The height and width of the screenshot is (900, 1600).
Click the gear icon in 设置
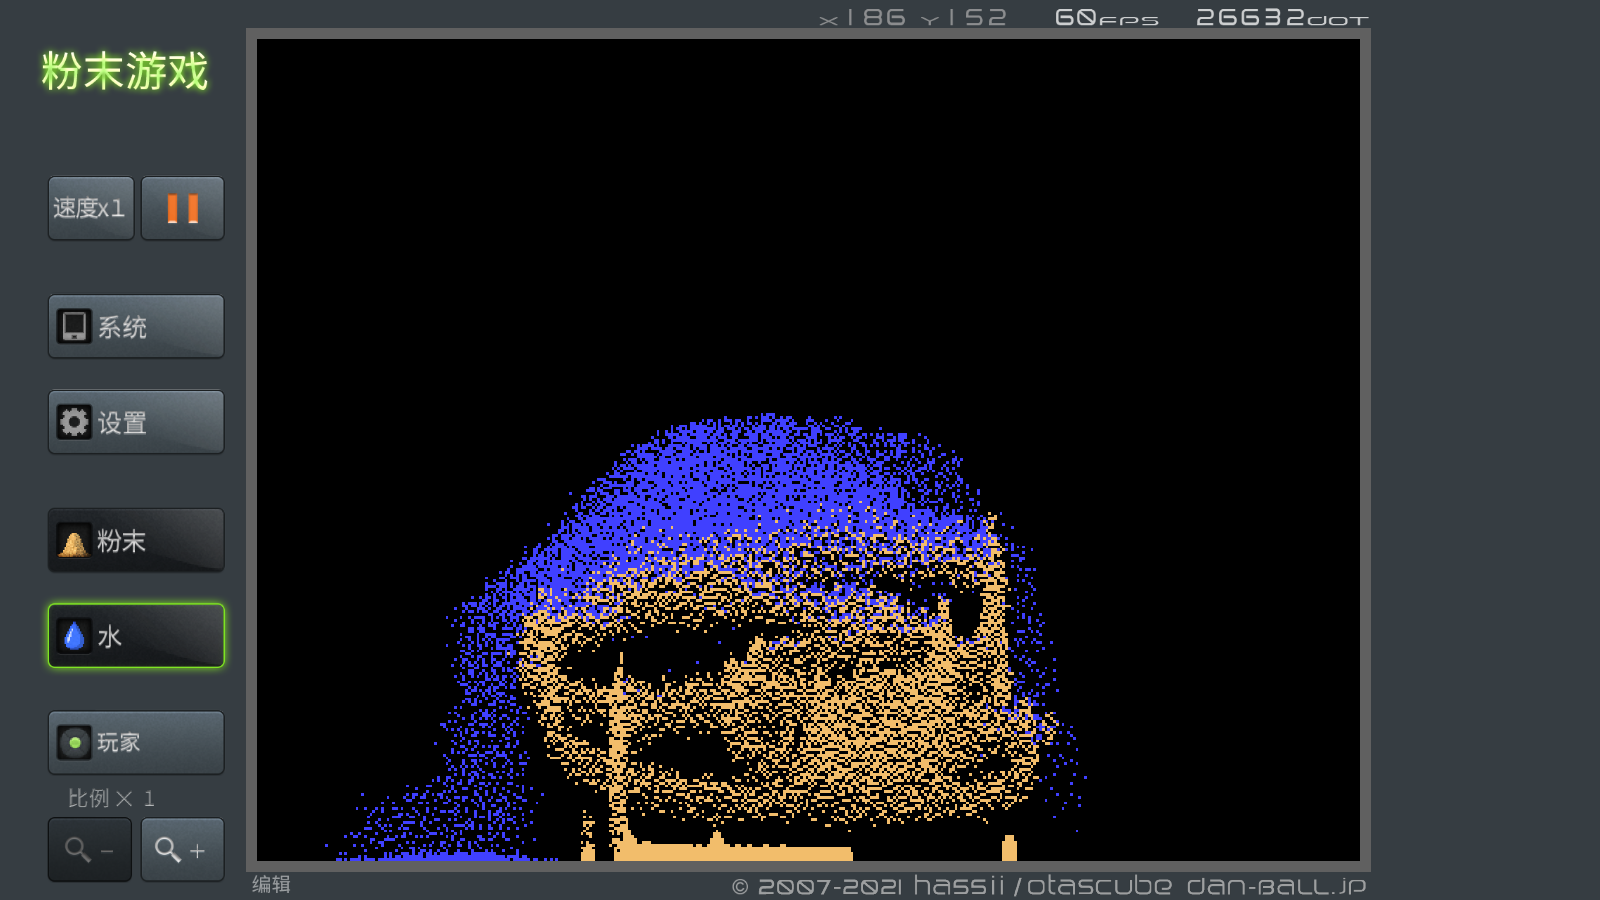[74, 422]
